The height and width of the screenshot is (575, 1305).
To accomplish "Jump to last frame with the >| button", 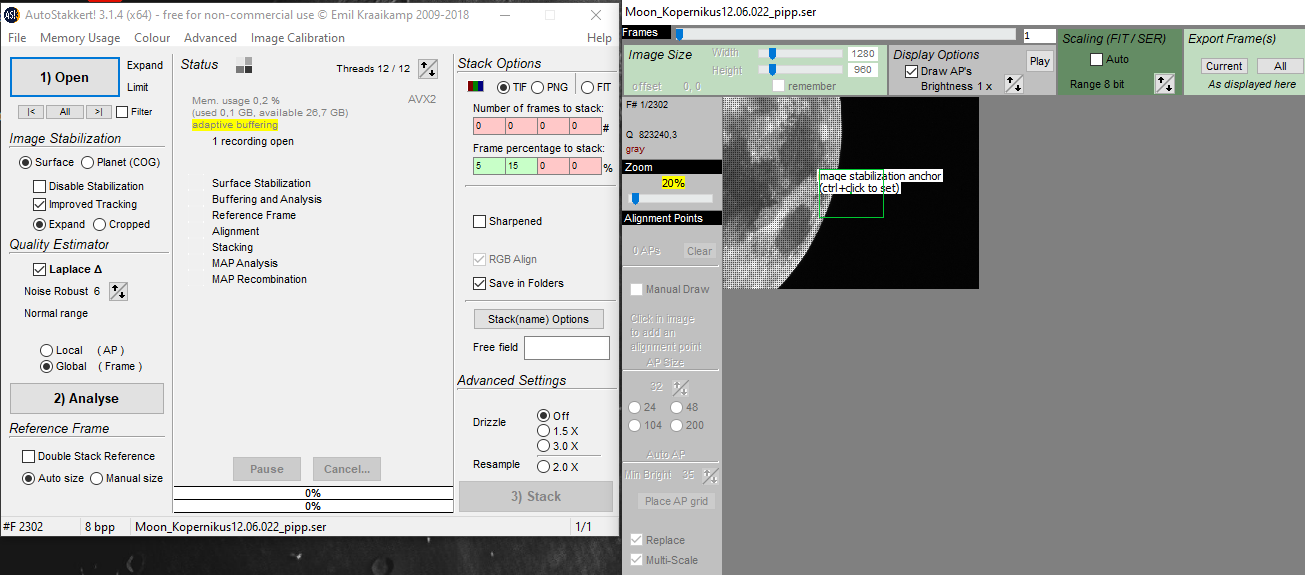I will 98,112.
